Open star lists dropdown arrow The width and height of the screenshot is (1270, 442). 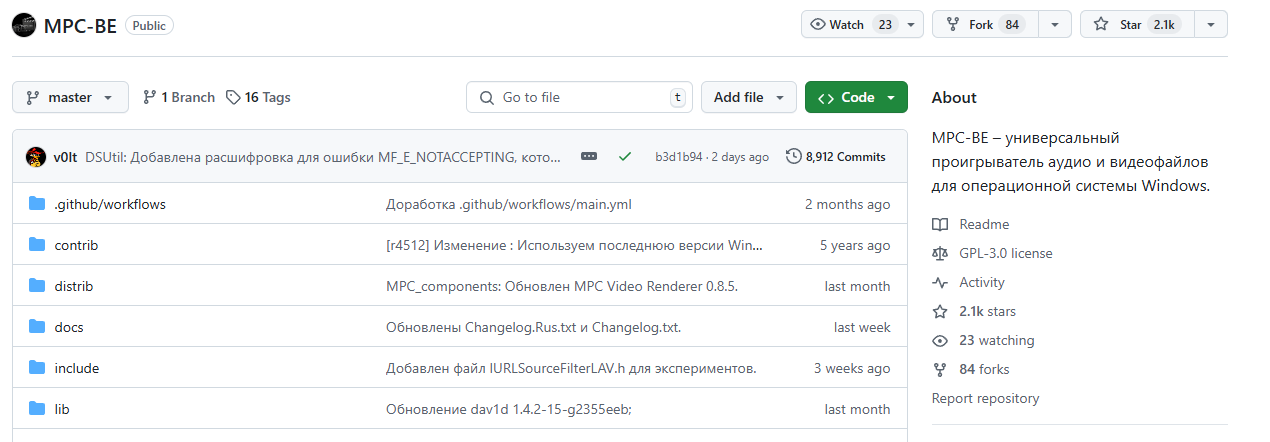tap(1211, 25)
